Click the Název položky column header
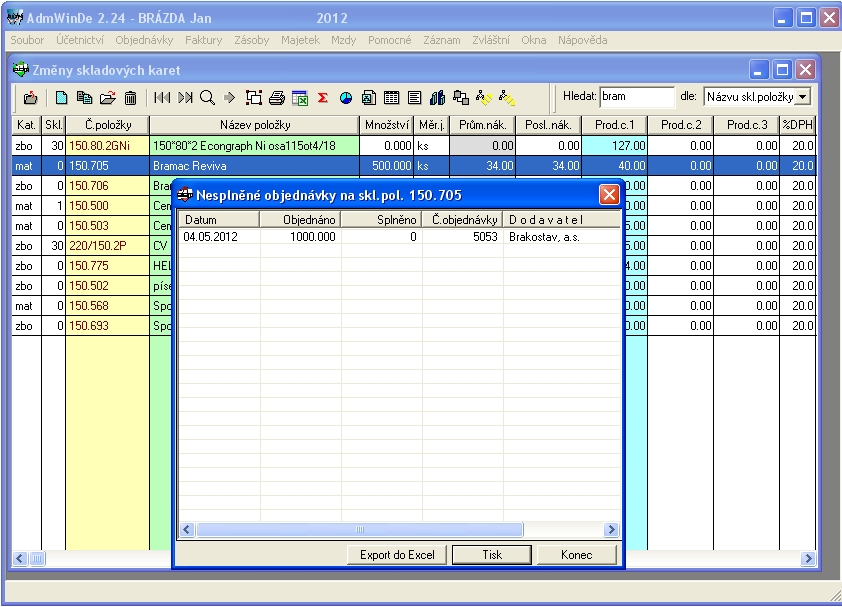Viewport: 842px width, 607px height. [x=255, y=125]
